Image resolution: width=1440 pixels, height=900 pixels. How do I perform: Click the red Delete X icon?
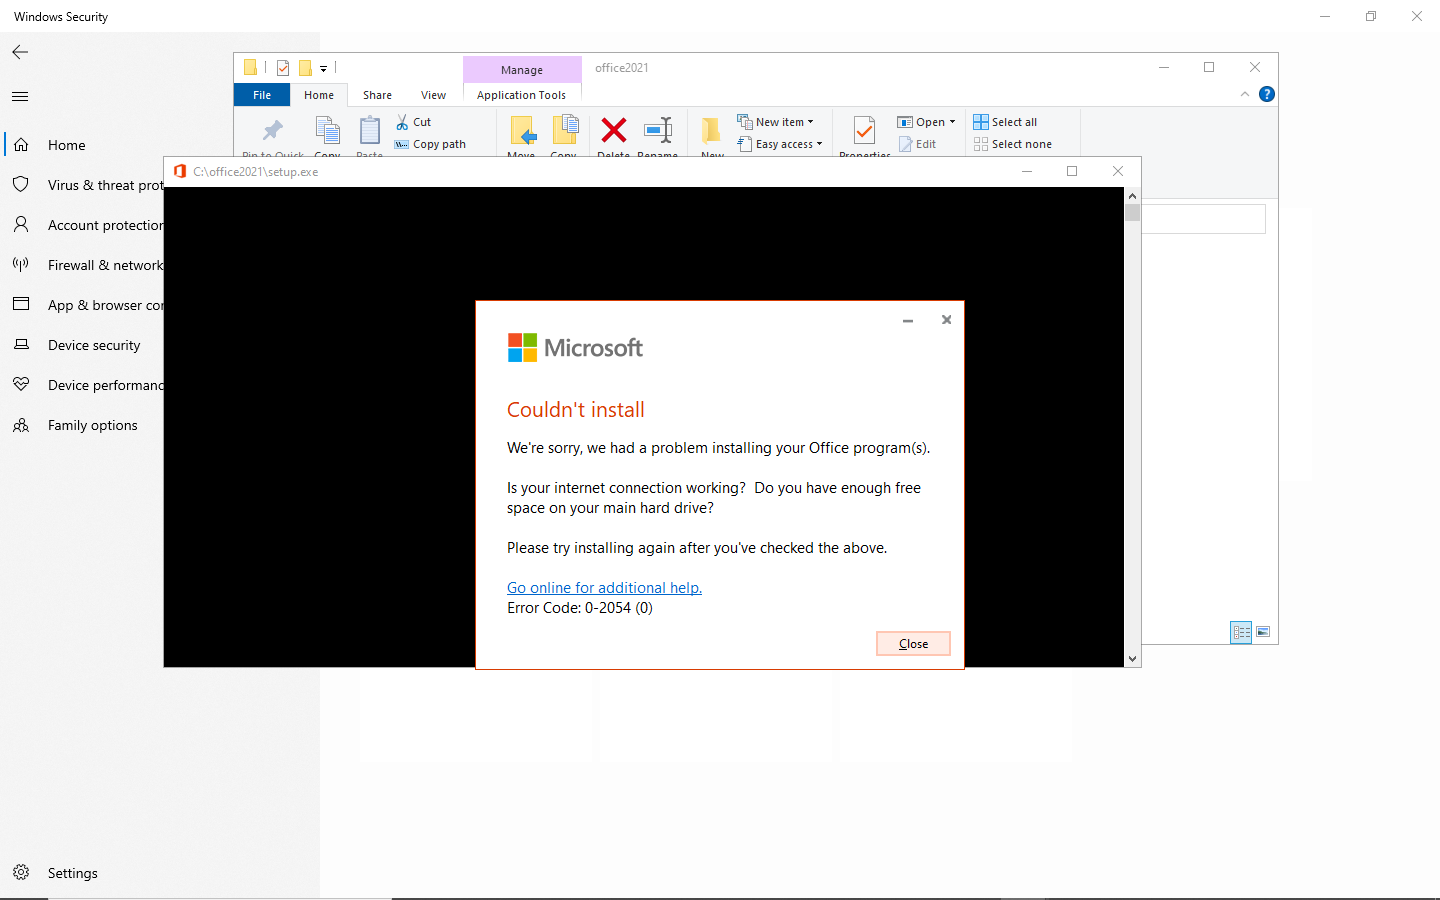pos(613,130)
